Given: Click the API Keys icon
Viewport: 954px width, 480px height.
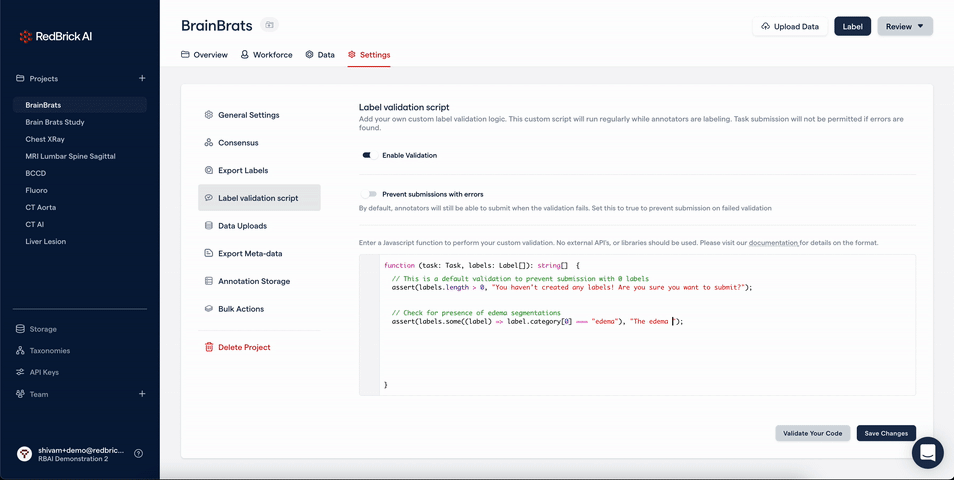Looking at the screenshot, I should pos(20,372).
